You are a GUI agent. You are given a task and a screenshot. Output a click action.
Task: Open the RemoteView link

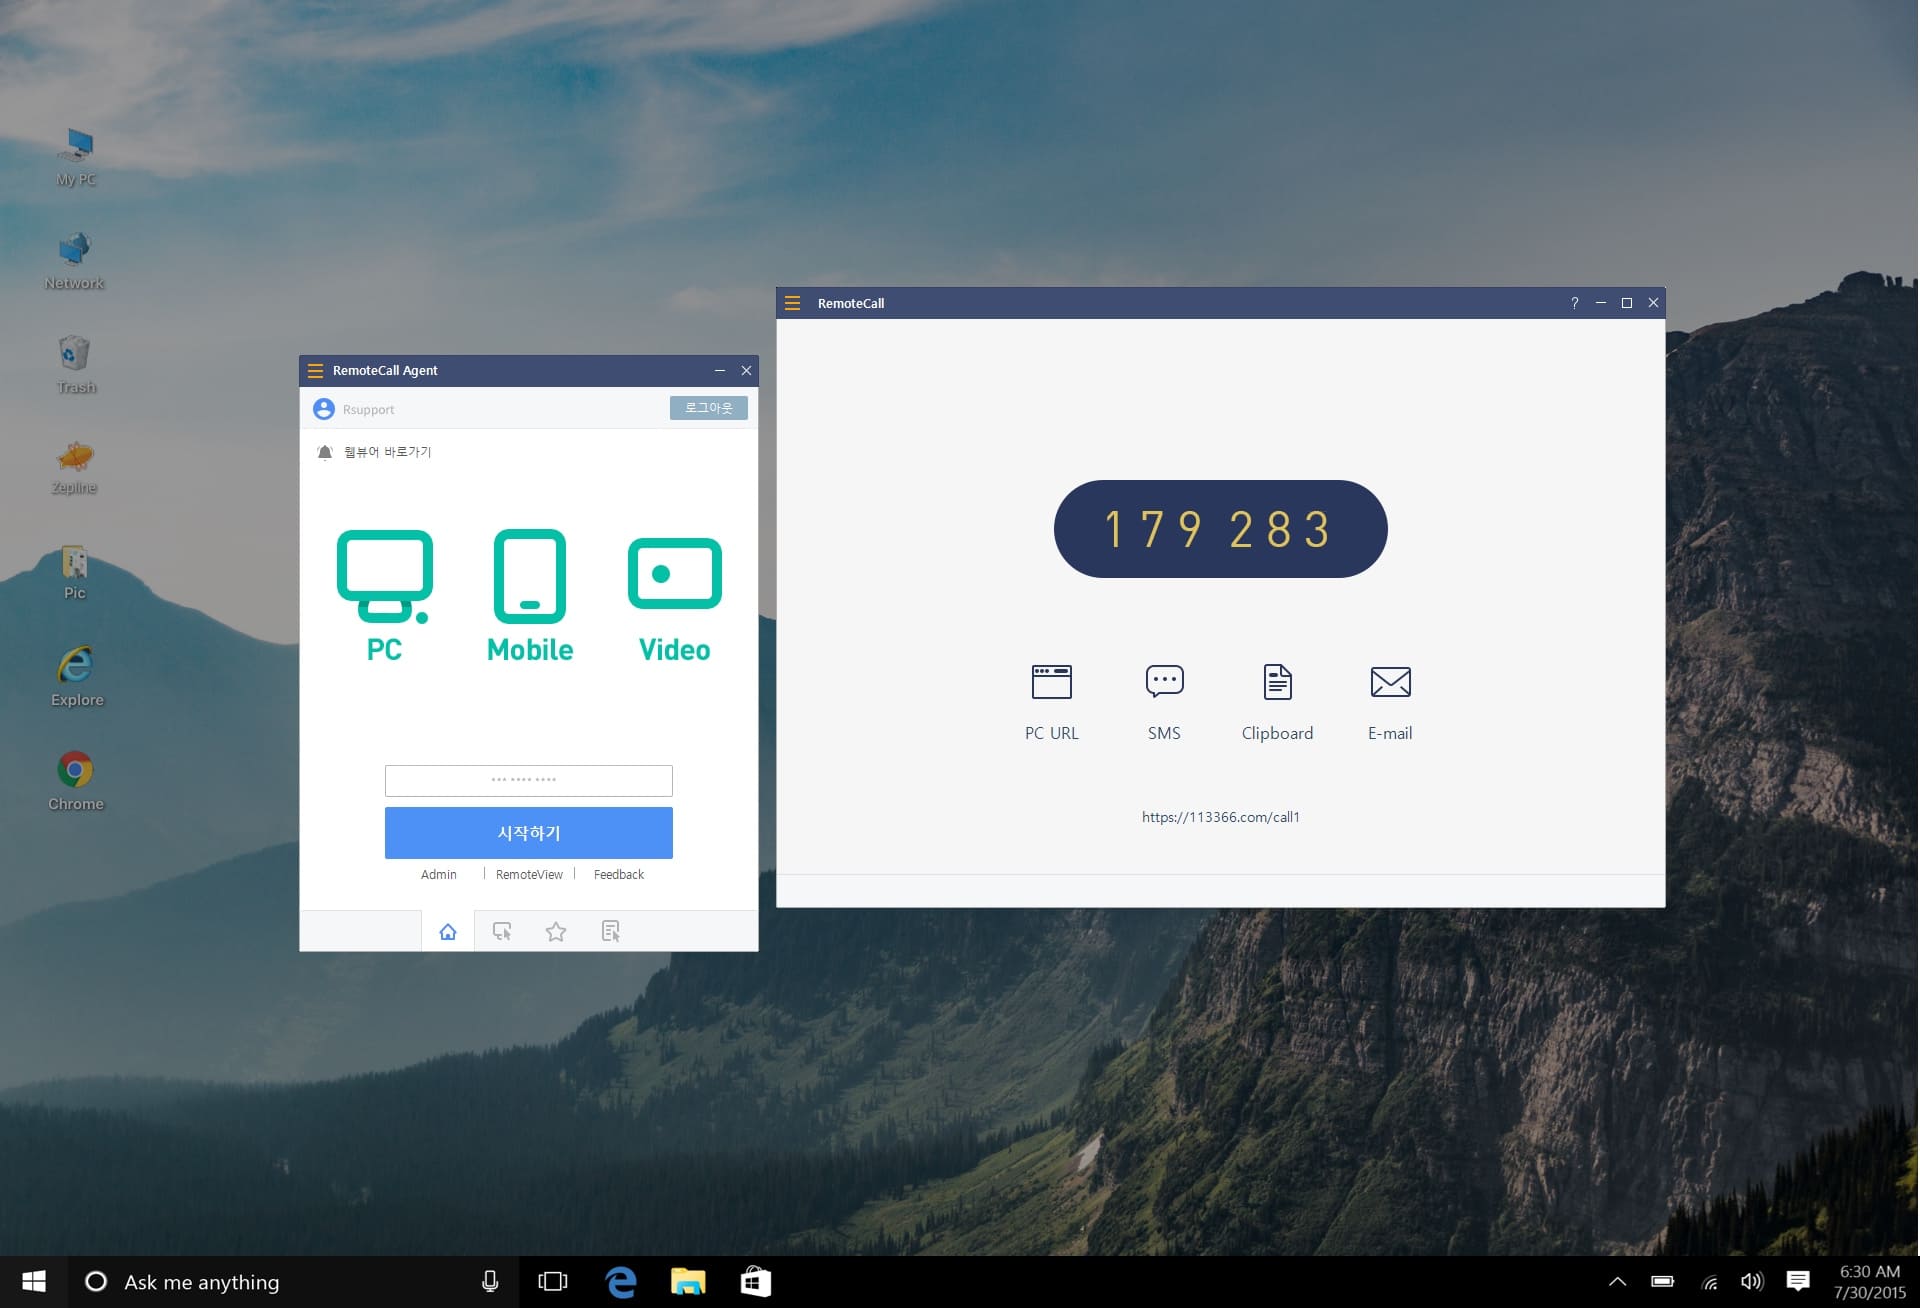(529, 875)
